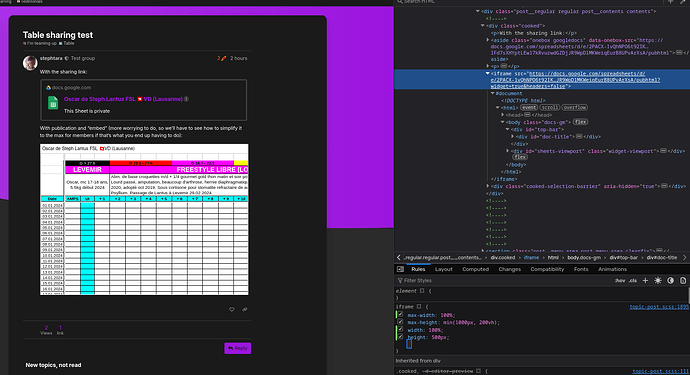Switch to the Layout tab
690x375 pixels.
tap(444, 269)
